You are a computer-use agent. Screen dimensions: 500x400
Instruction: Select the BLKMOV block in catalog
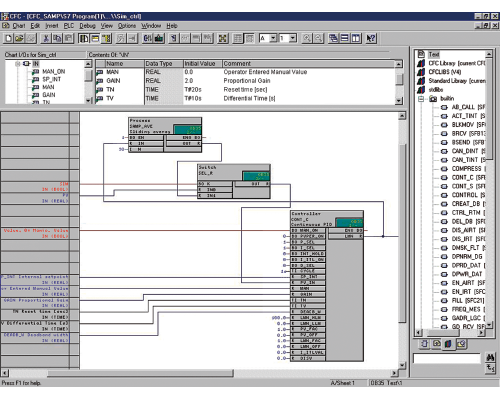pyautogui.click(x=468, y=125)
